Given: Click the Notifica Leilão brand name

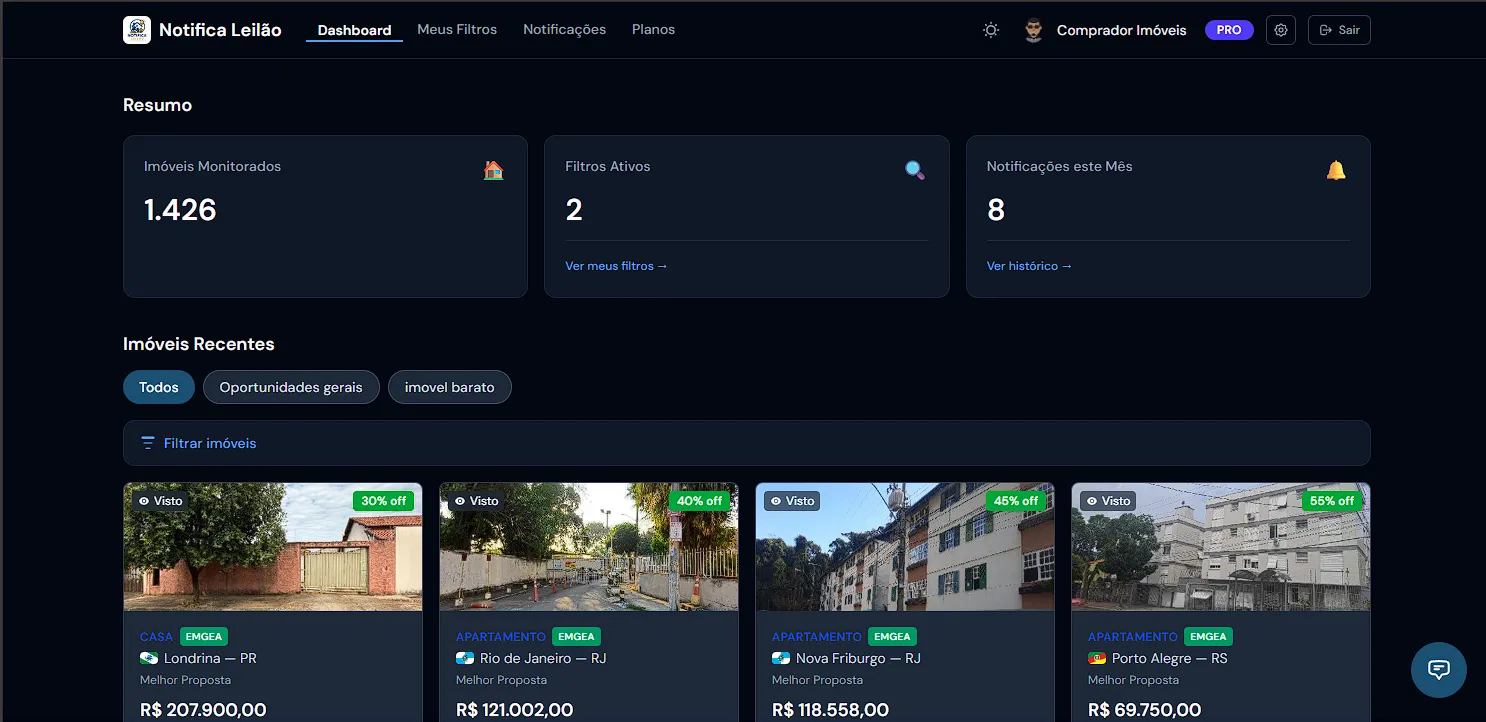Looking at the screenshot, I should click(220, 30).
